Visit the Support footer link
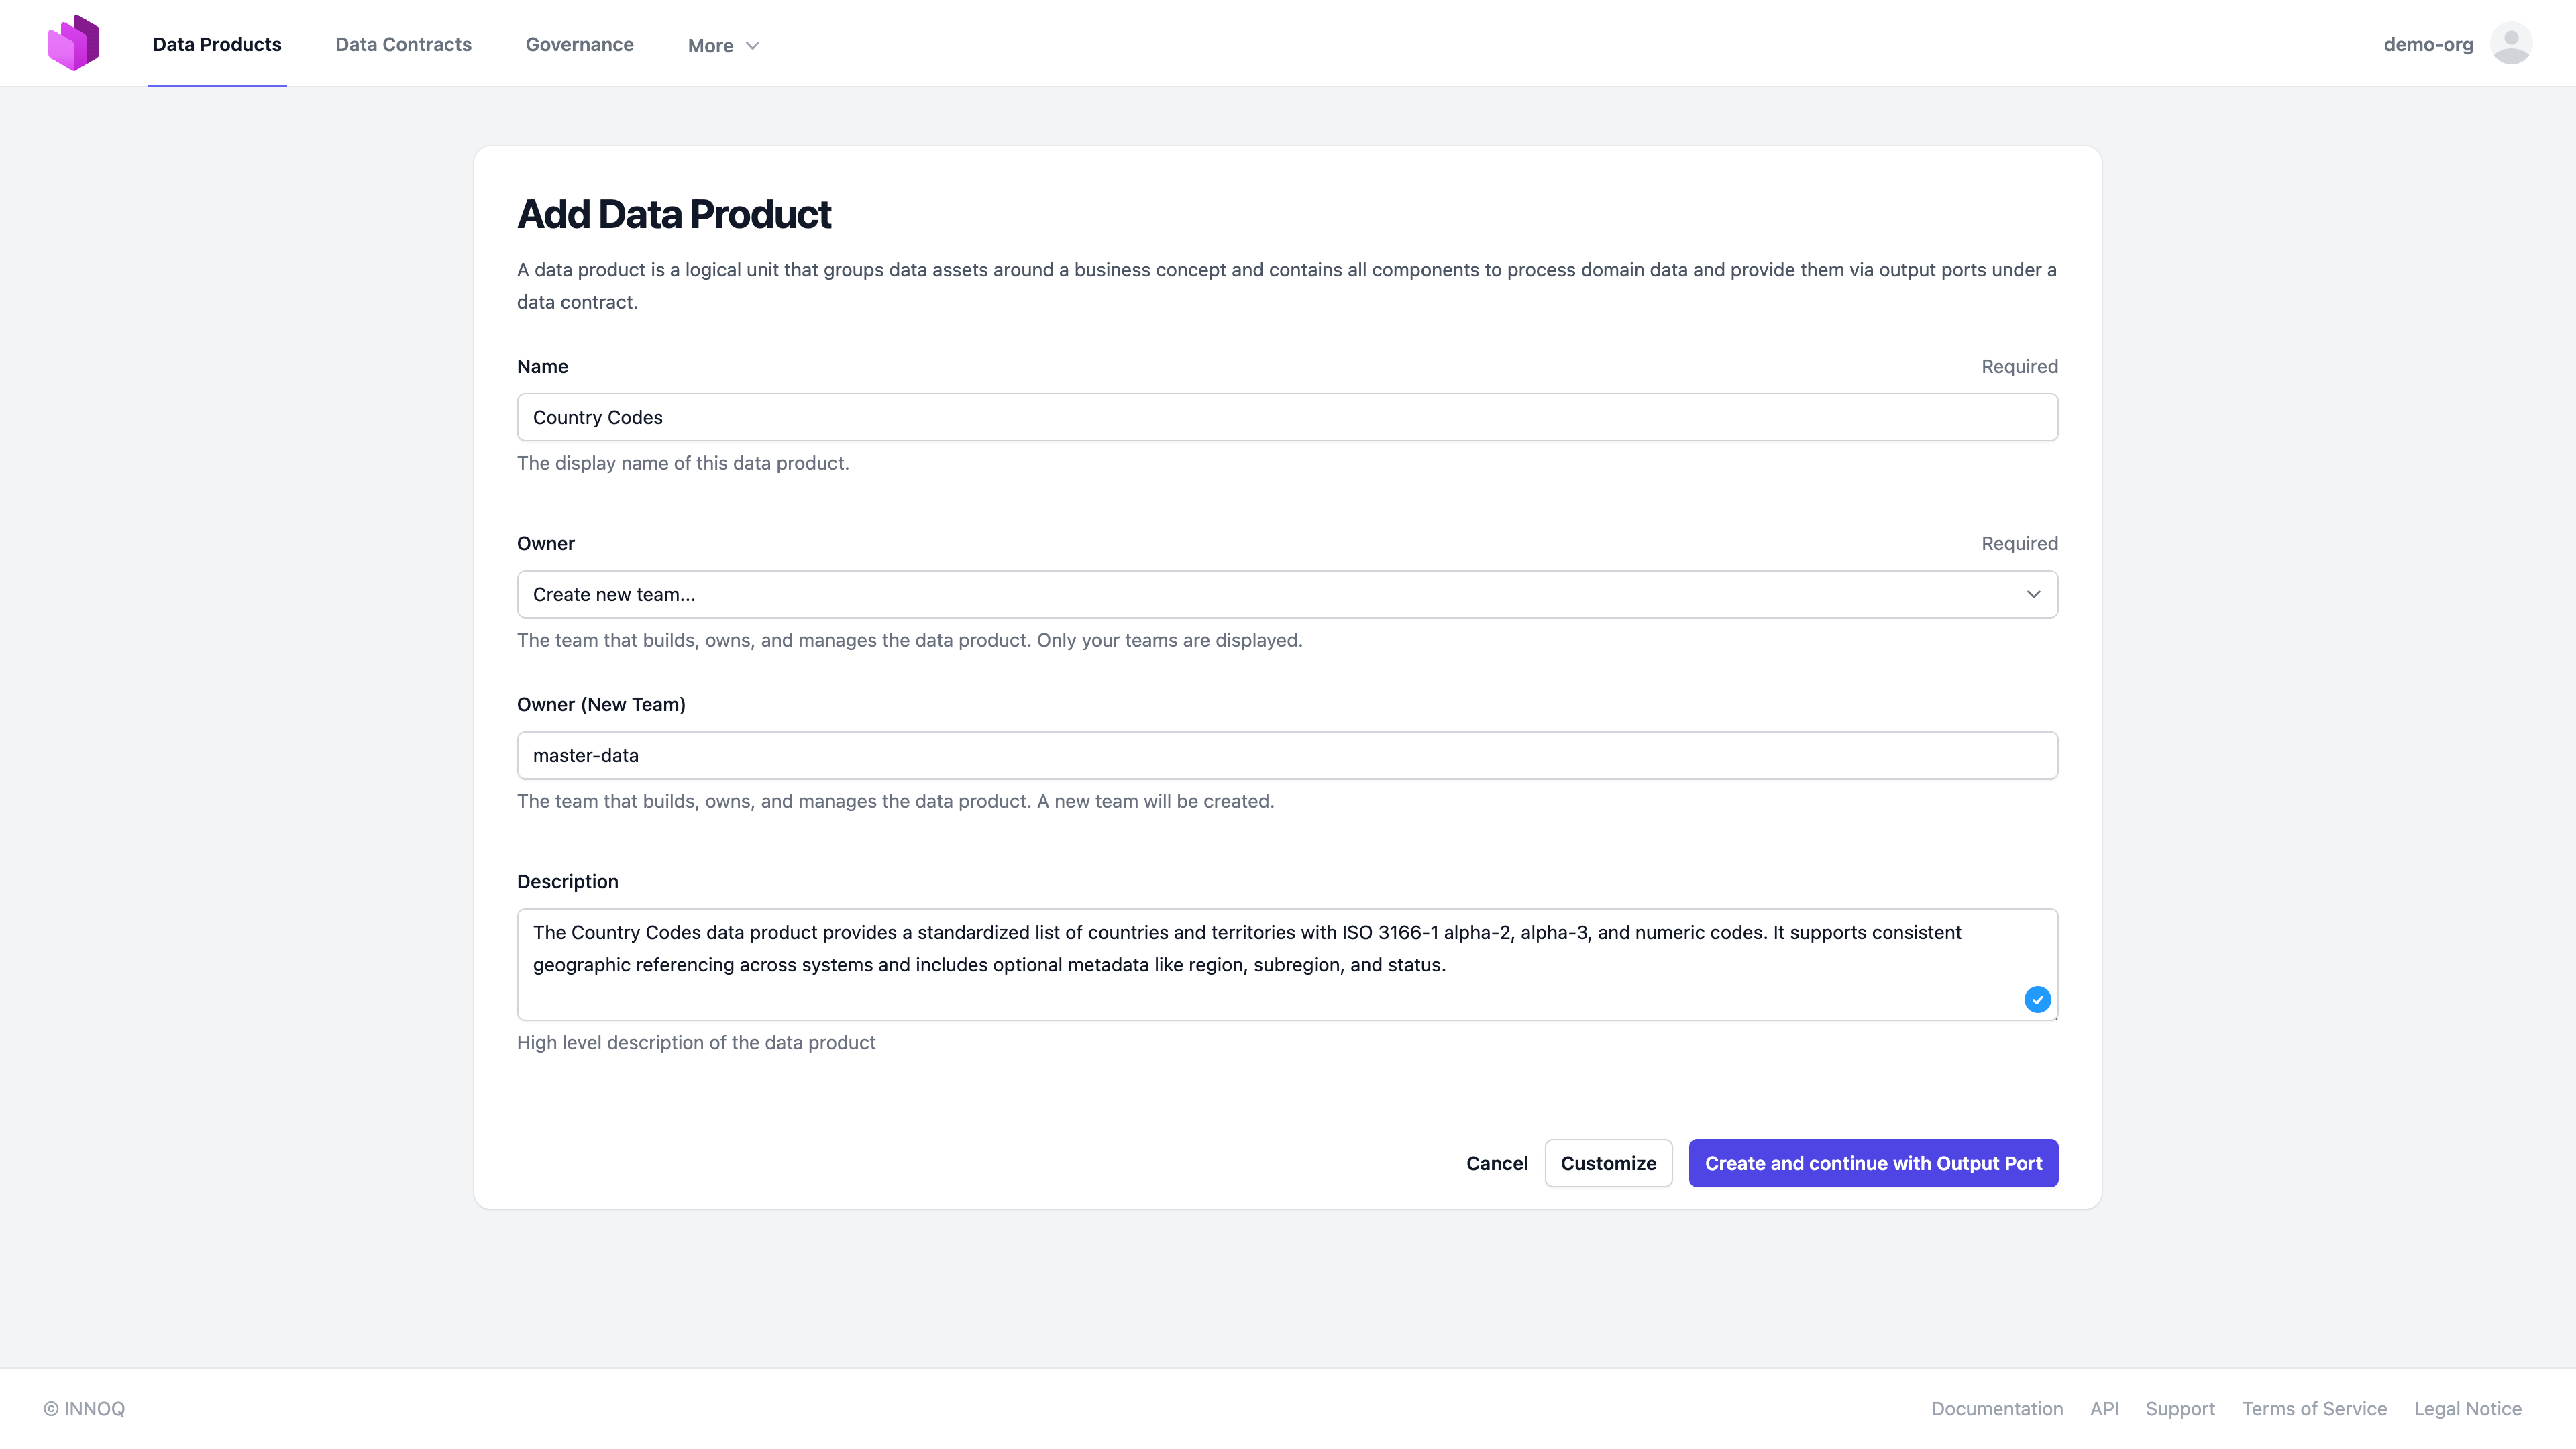 tap(2179, 1408)
